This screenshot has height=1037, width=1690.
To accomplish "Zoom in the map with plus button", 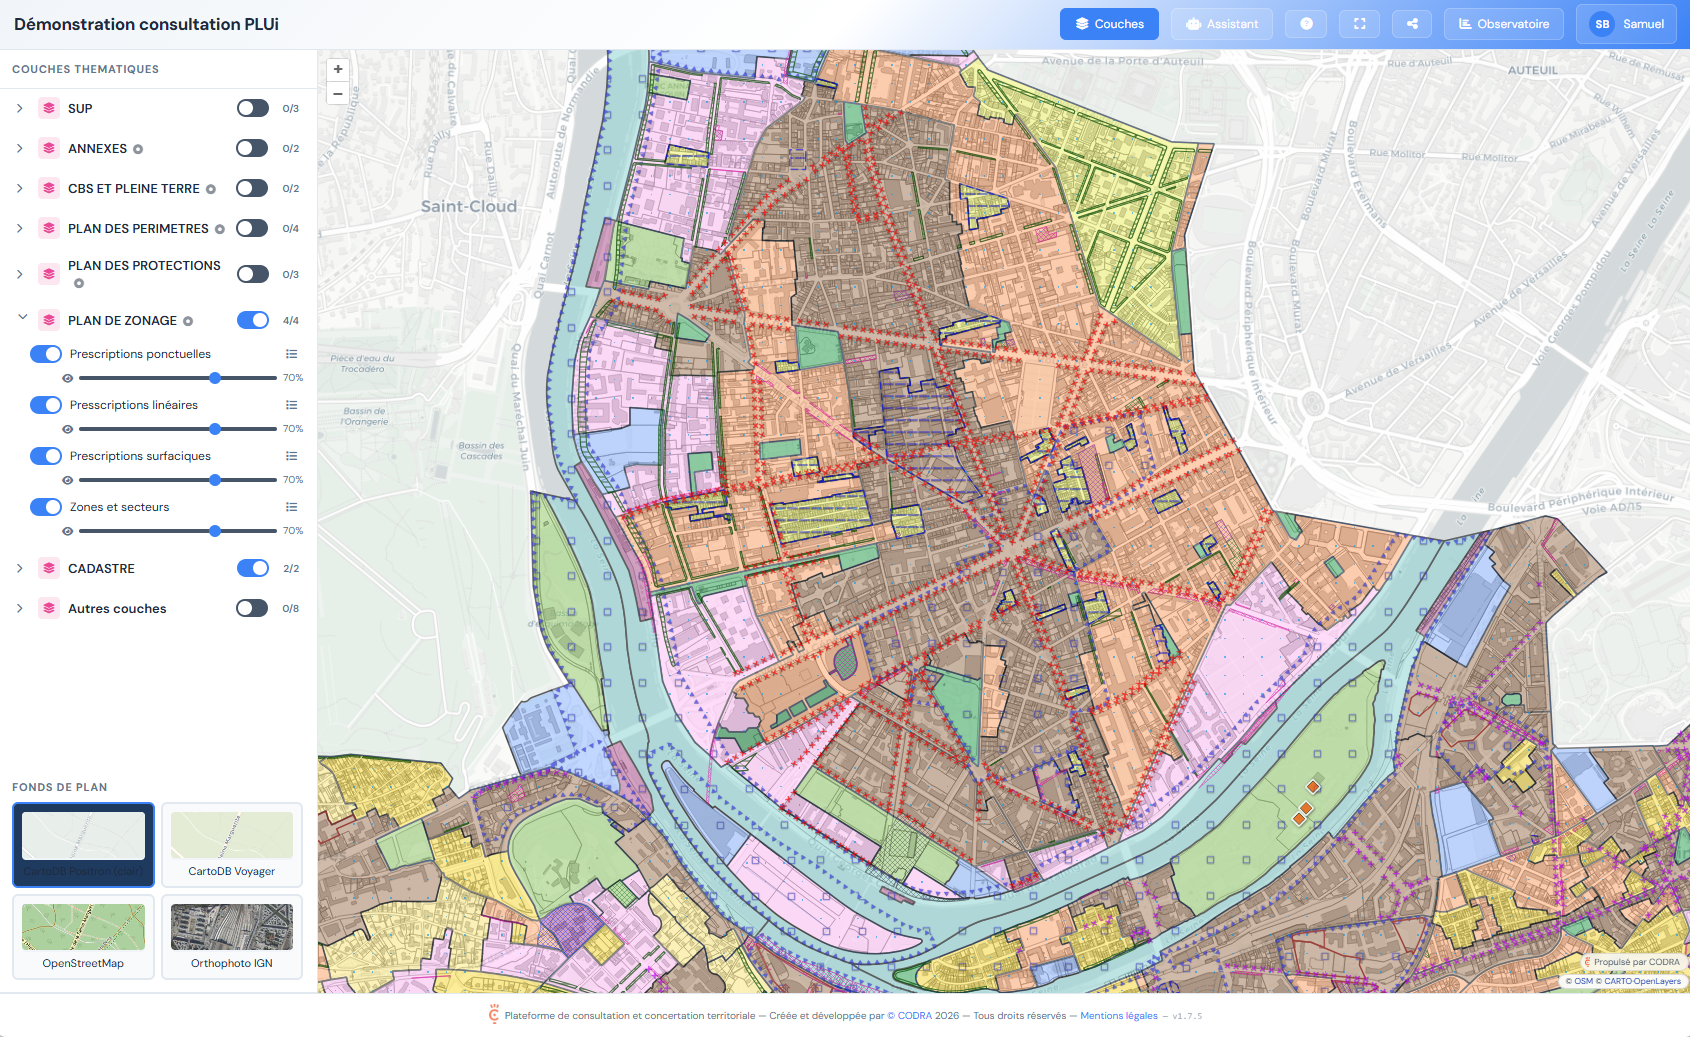I will pyautogui.click(x=338, y=69).
